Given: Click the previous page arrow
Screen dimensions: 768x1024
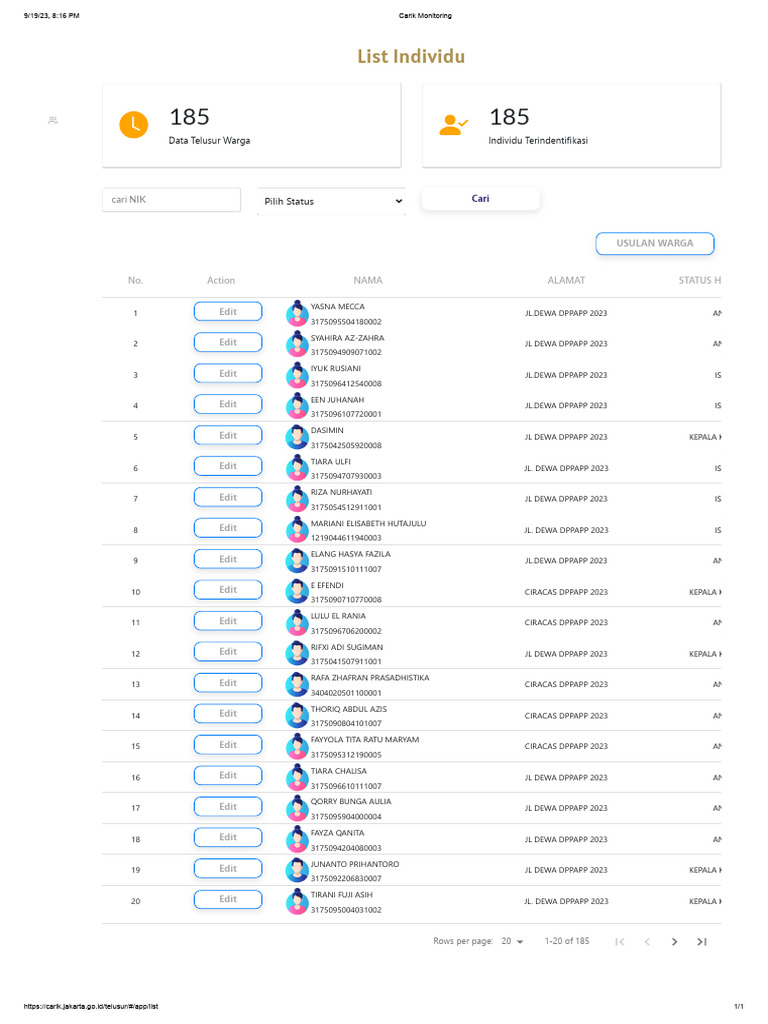Looking at the screenshot, I should [647, 941].
